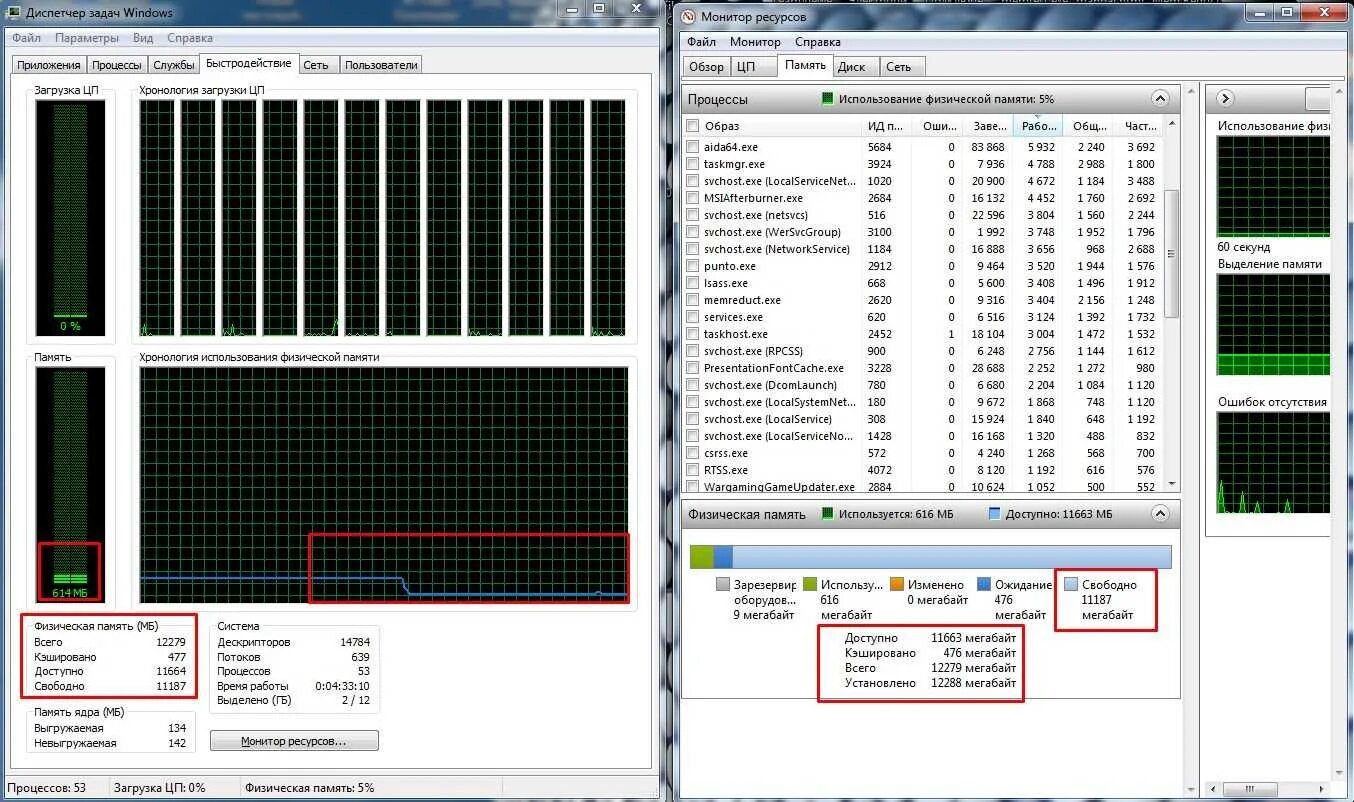This screenshot has height=802, width=1354.
Task: Open 'Параметры' menu in Task Manager
Action: pyautogui.click(x=87, y=38)
